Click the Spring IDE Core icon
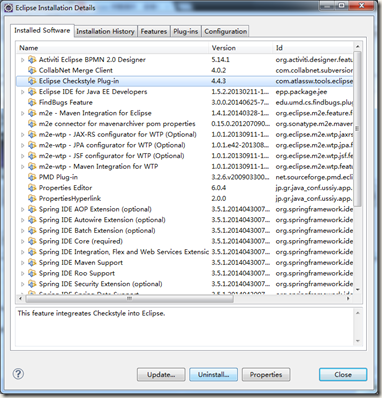Screen dimensions: 382x398 click(32, 241)
